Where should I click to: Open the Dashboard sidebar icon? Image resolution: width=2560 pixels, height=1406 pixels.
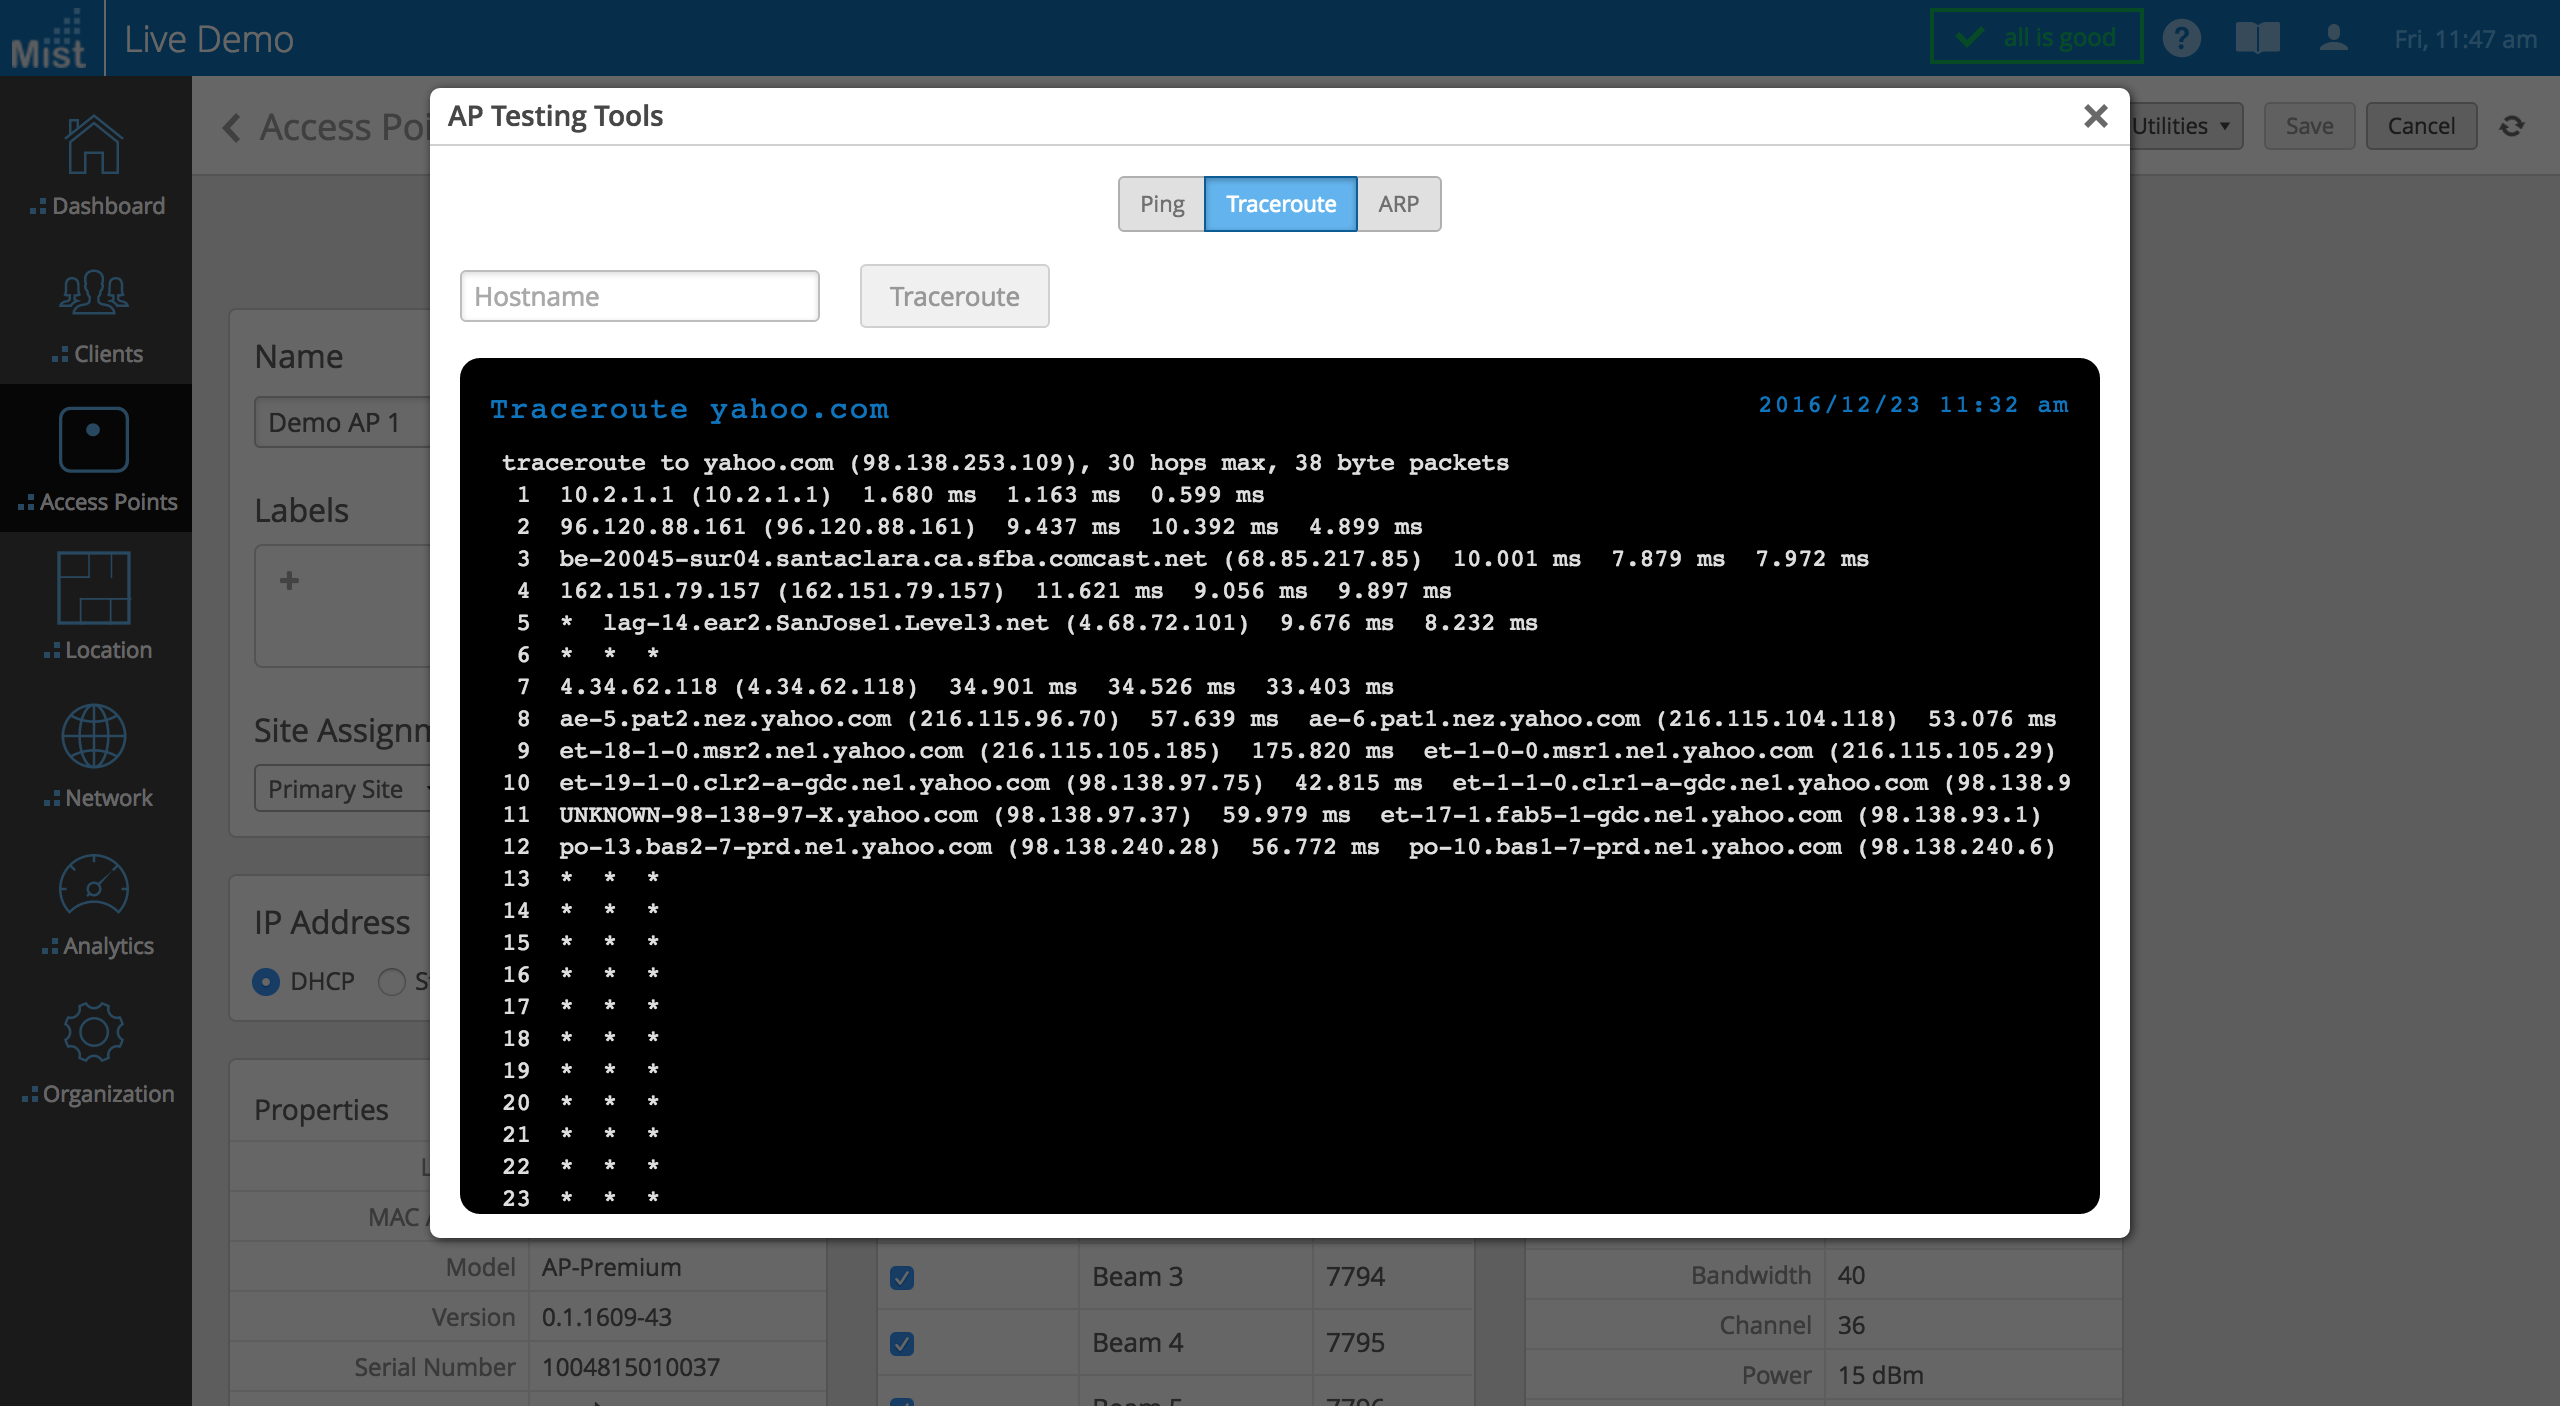[94, 146]
